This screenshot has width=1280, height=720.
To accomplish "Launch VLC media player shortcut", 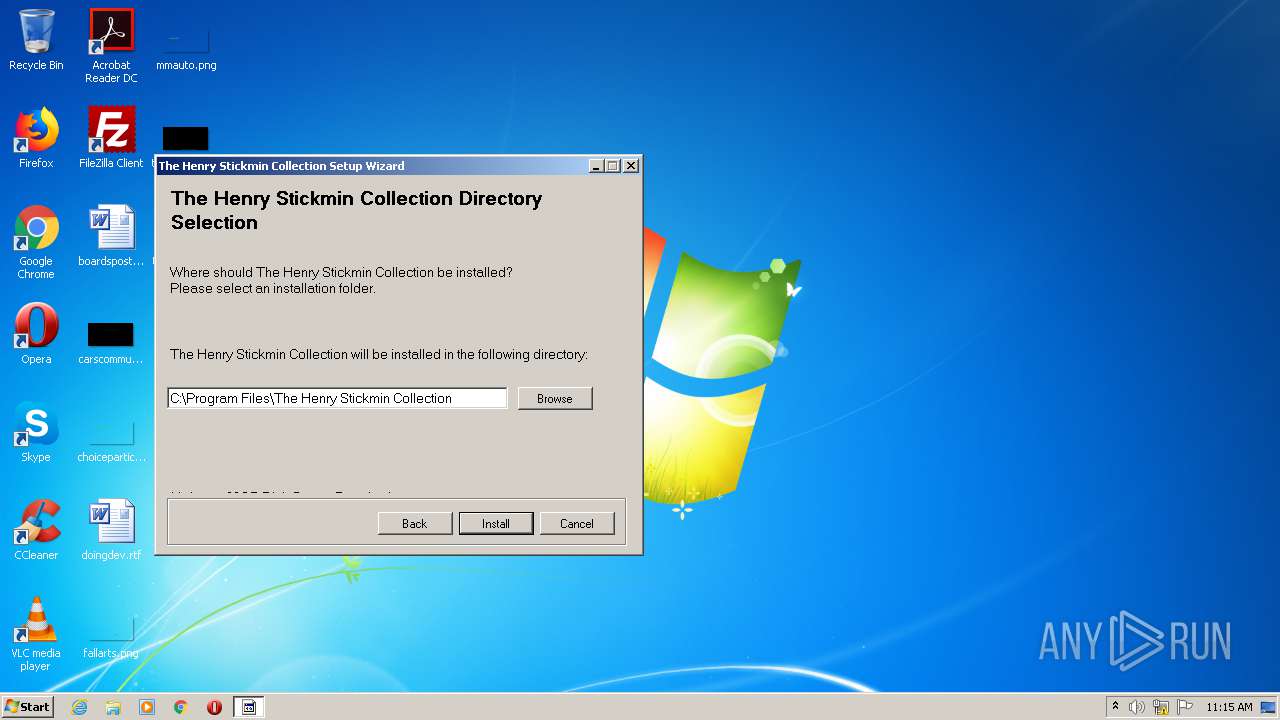I will pos(36,634).
